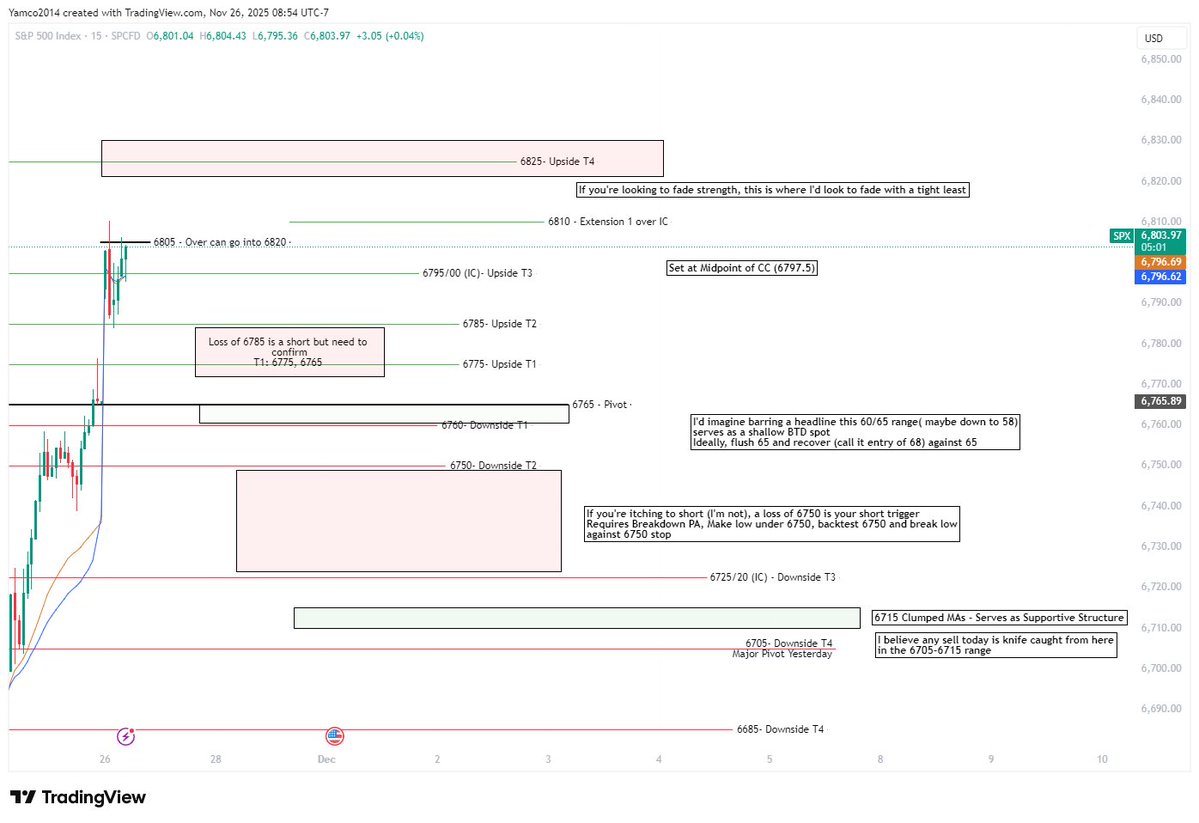1199x823 pixels.
Task: Select the SPX badge on the price scale
Action: click(x=1120, y=235)
